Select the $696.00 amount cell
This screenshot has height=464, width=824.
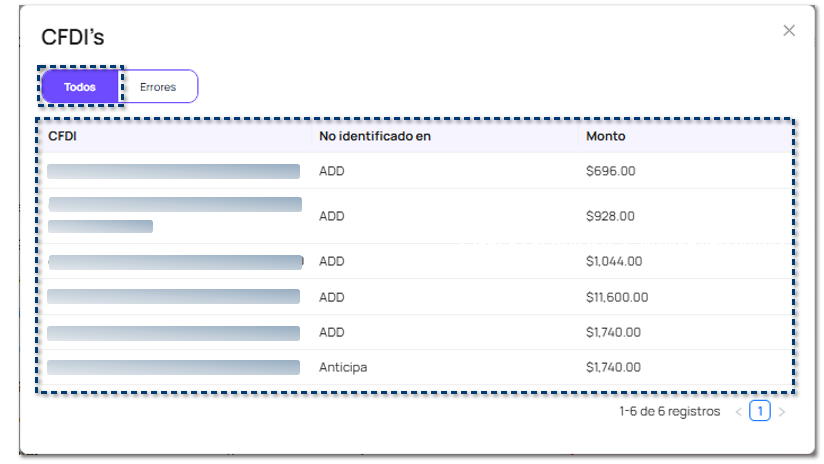[610, 171]
